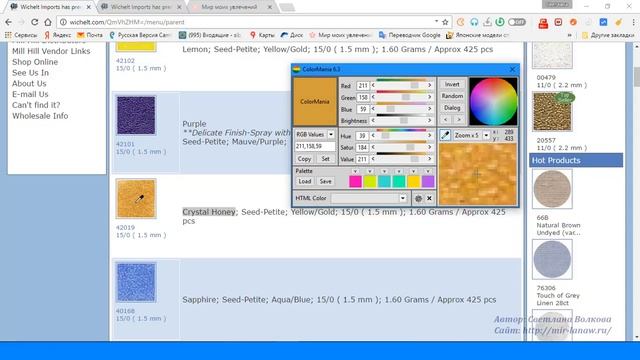Click the Mill Hill Vendor Links link
Screen dimensions: 640x360
point(51,51)
